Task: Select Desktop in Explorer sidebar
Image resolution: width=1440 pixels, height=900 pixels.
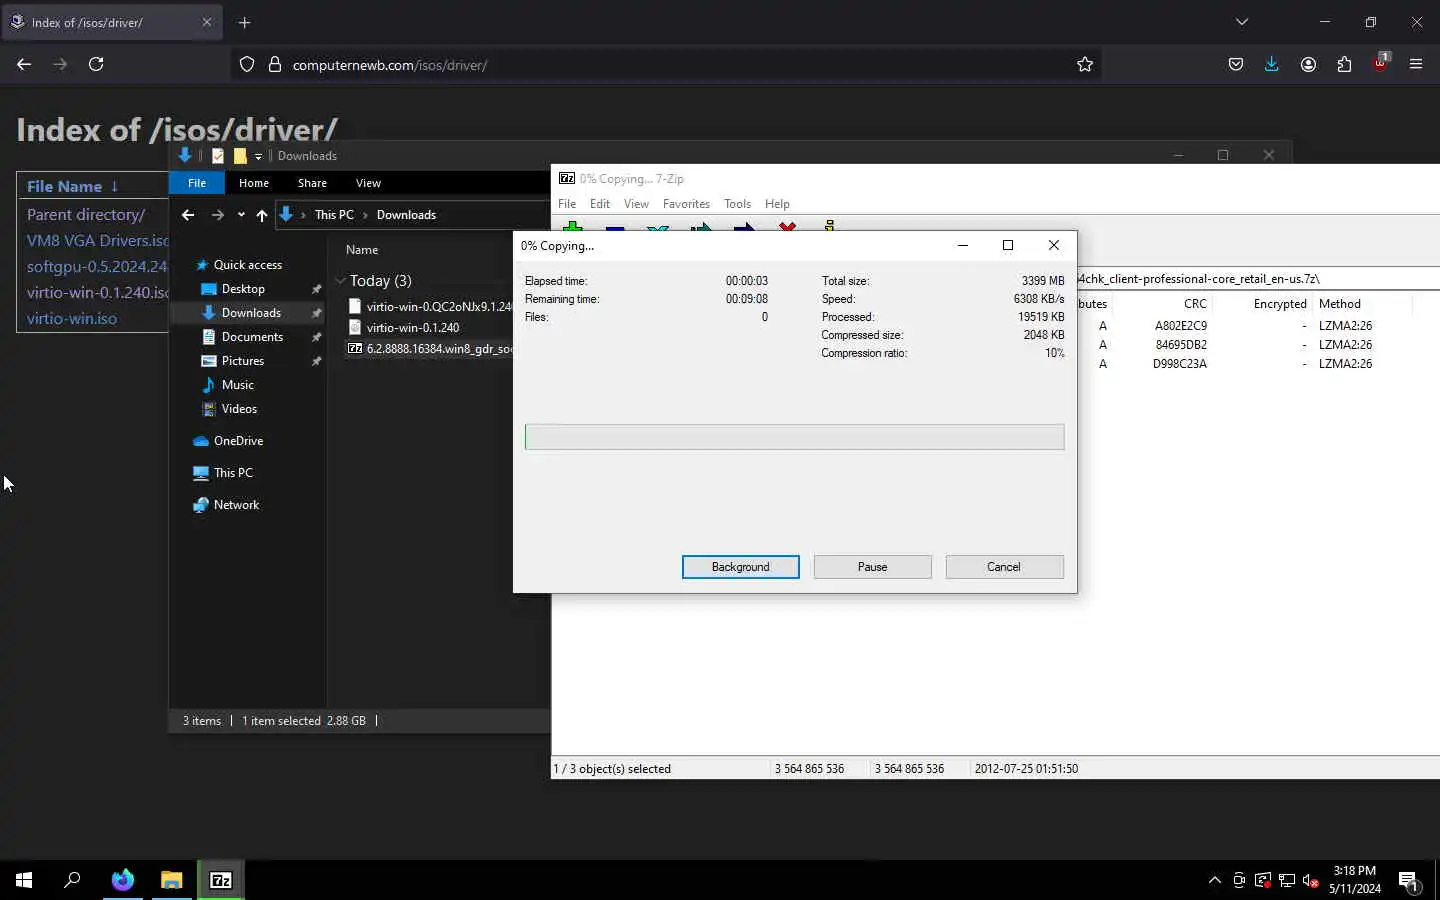Action: (243, 289)
